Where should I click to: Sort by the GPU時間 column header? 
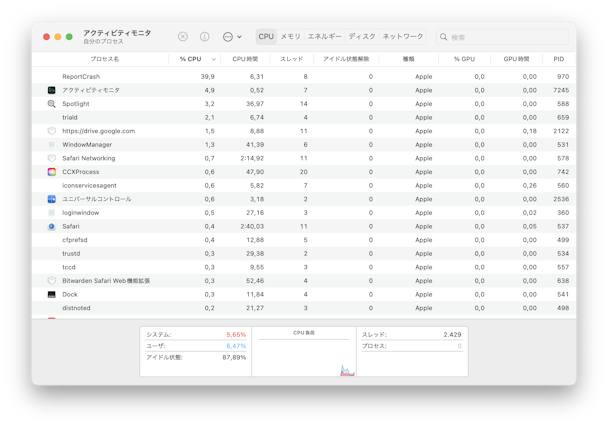tap(516, 59)
